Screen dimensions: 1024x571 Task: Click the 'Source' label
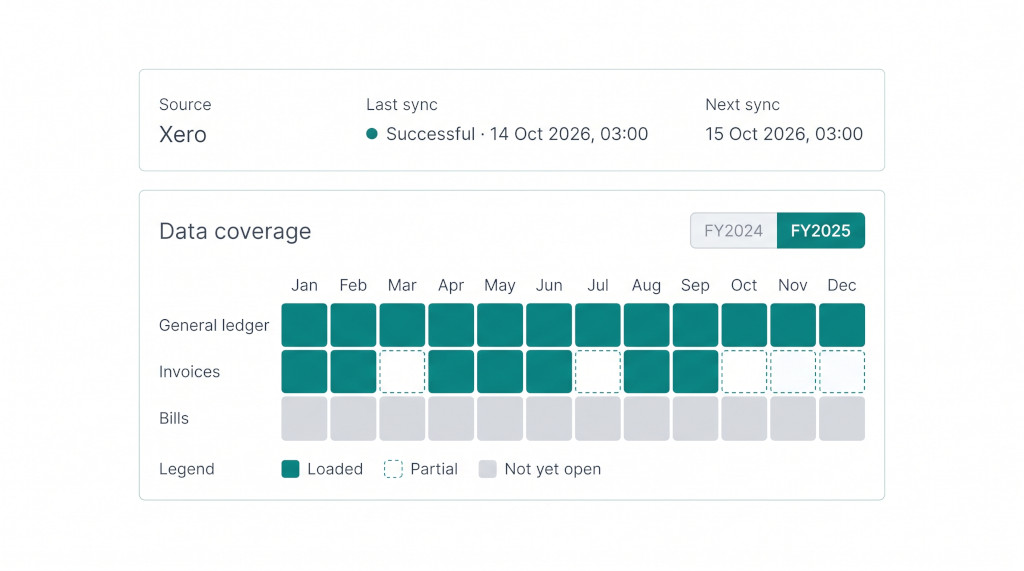coord(185,105)
